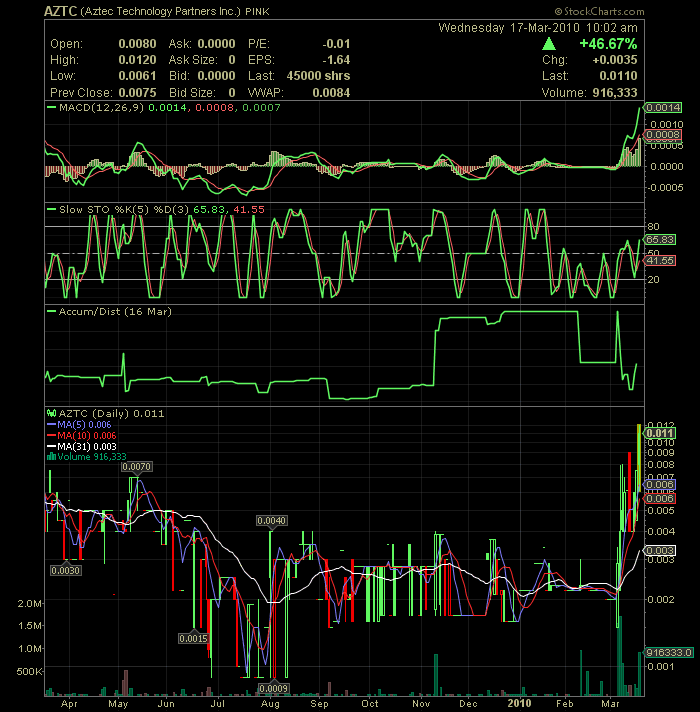The height and width of the screenshot is (712, 700).
Task: Click the EPS value -1.64
Action: (x=336, y=59)
